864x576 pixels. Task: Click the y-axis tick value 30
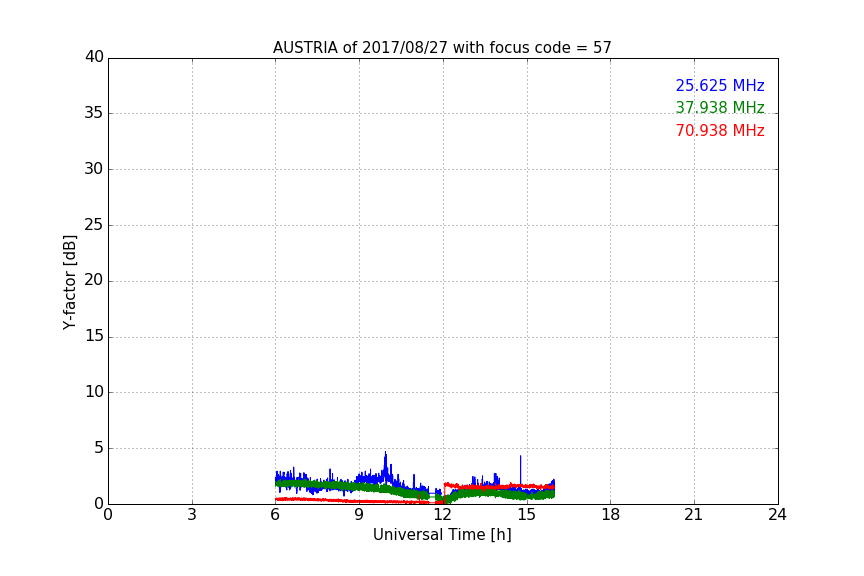coord(94,169)
